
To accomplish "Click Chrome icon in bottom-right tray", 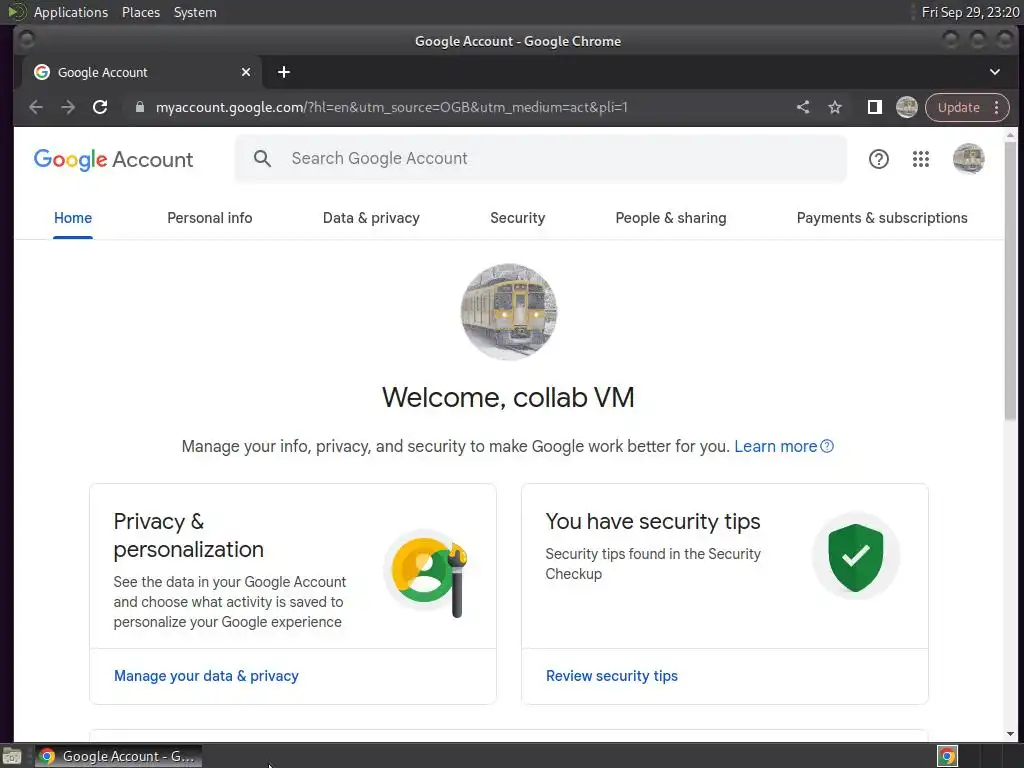I will (947, 756).
